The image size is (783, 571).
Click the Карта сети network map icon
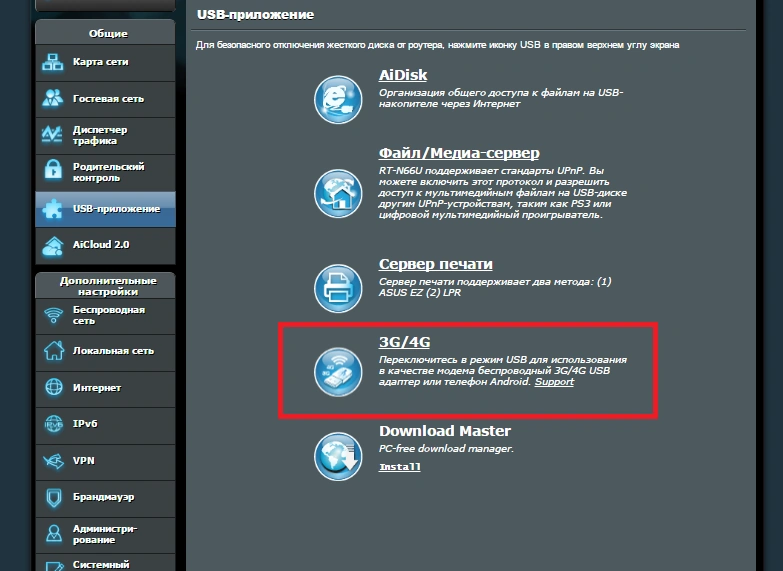(x=53, y=62)
